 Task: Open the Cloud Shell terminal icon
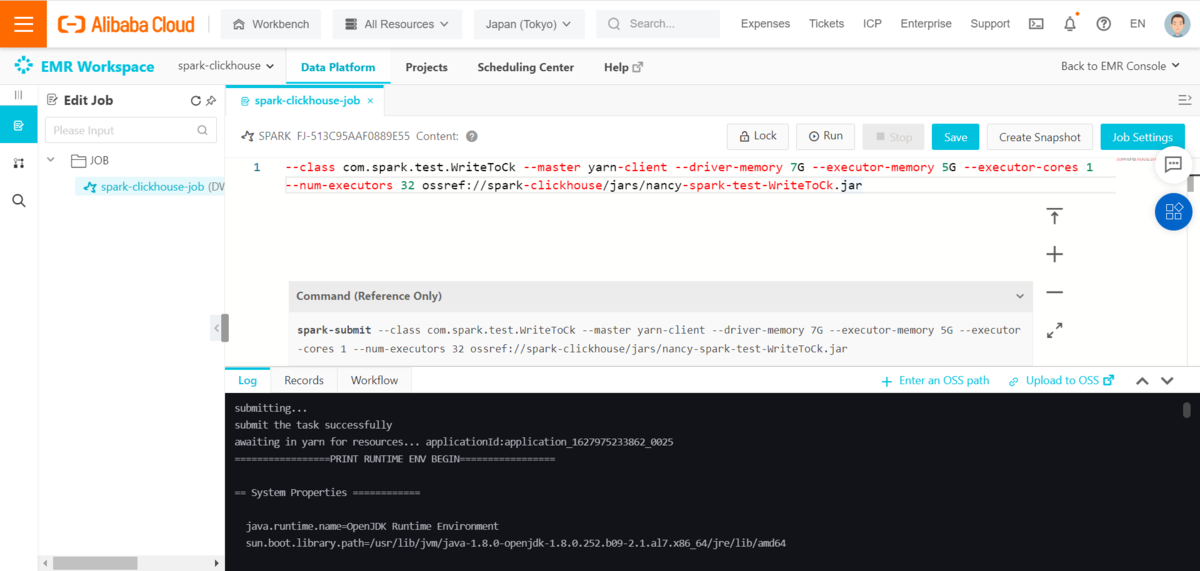(1037, 24)
